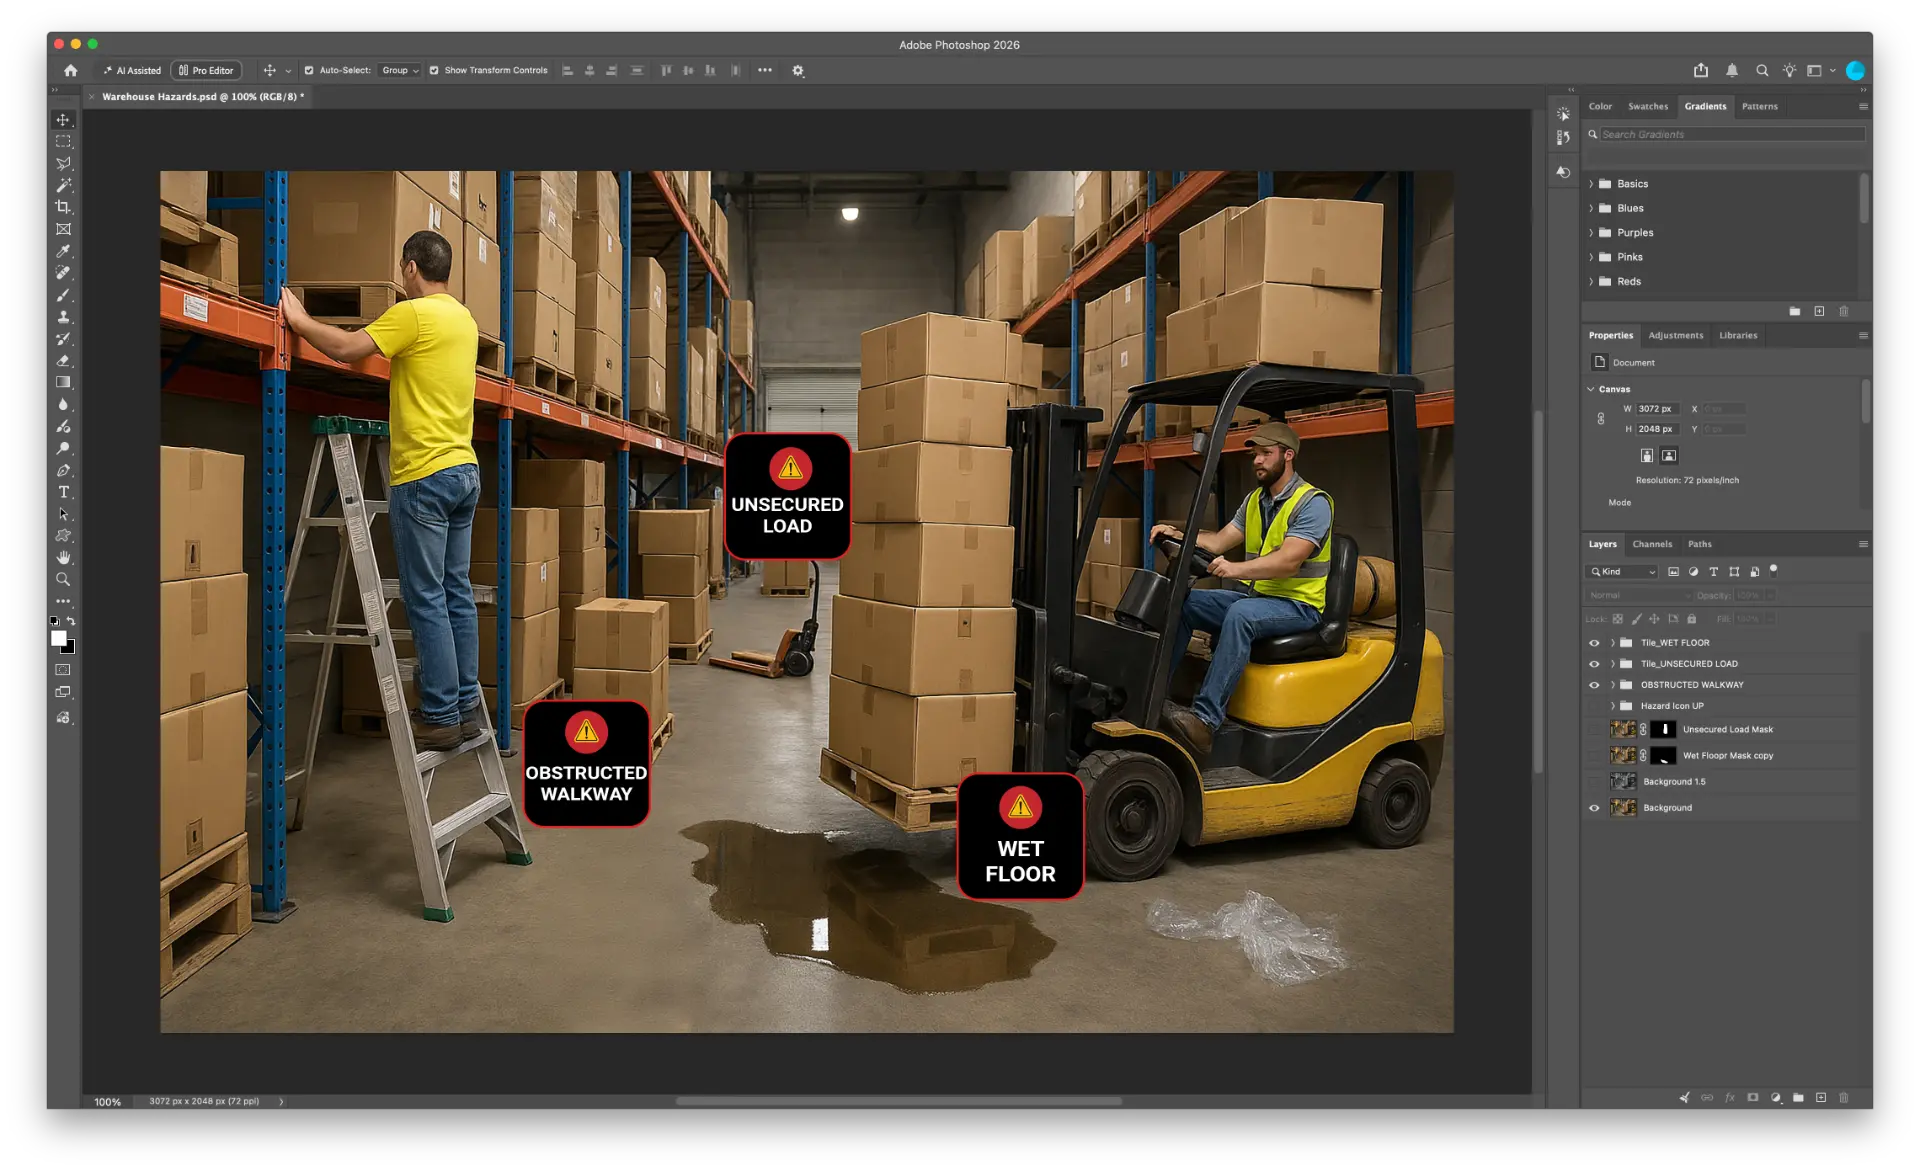Select the Path Selection tool

coord(63,514)
